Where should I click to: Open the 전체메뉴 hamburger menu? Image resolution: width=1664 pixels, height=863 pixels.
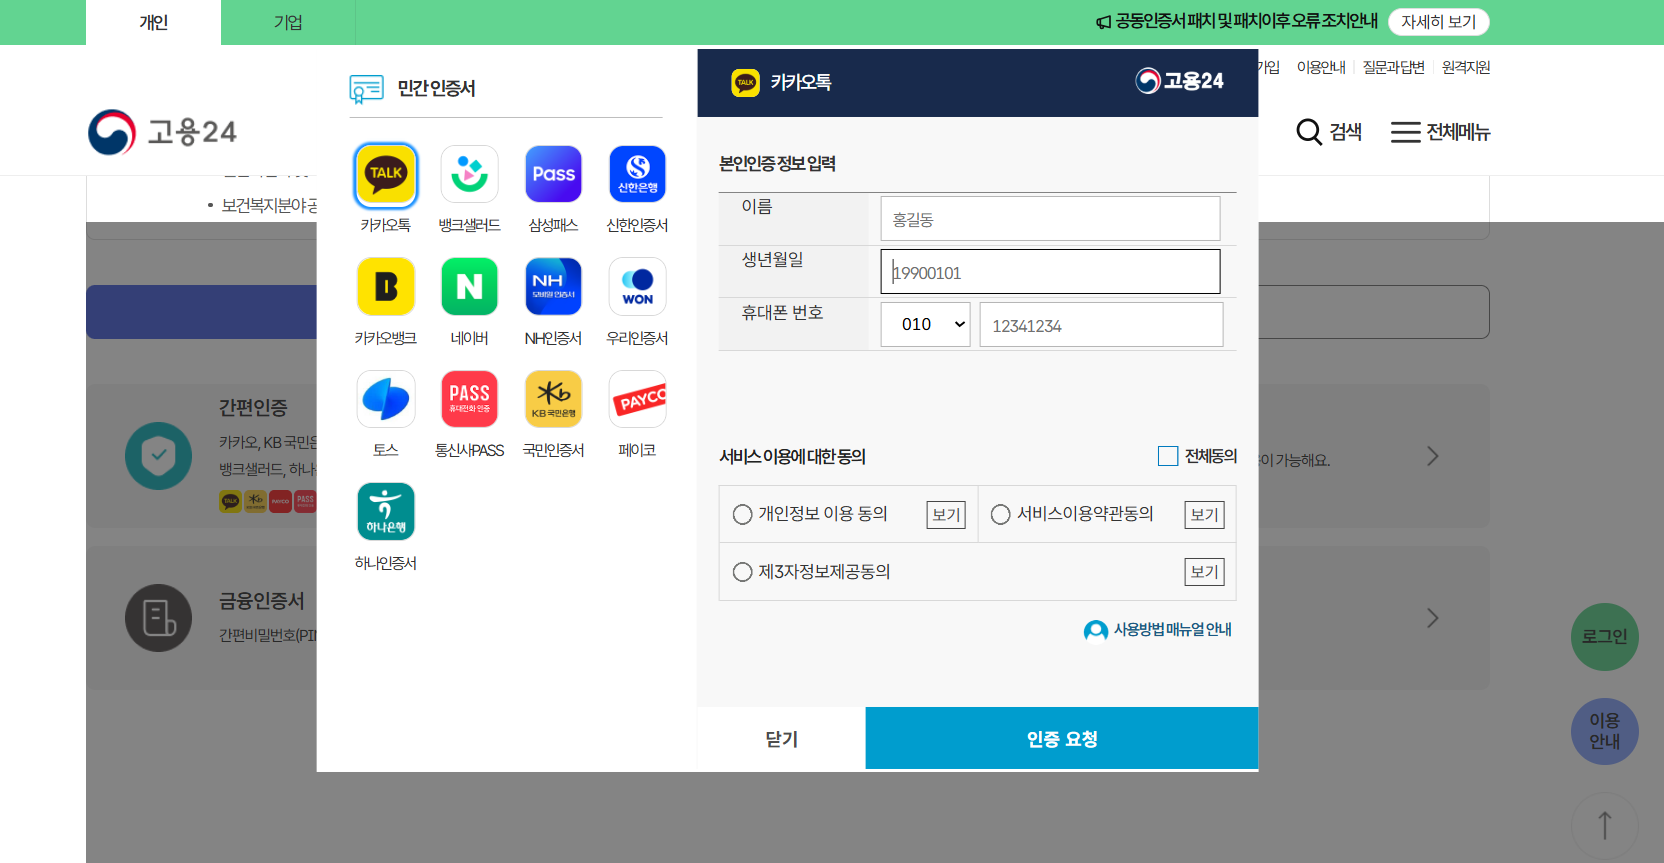[1440, 132]
